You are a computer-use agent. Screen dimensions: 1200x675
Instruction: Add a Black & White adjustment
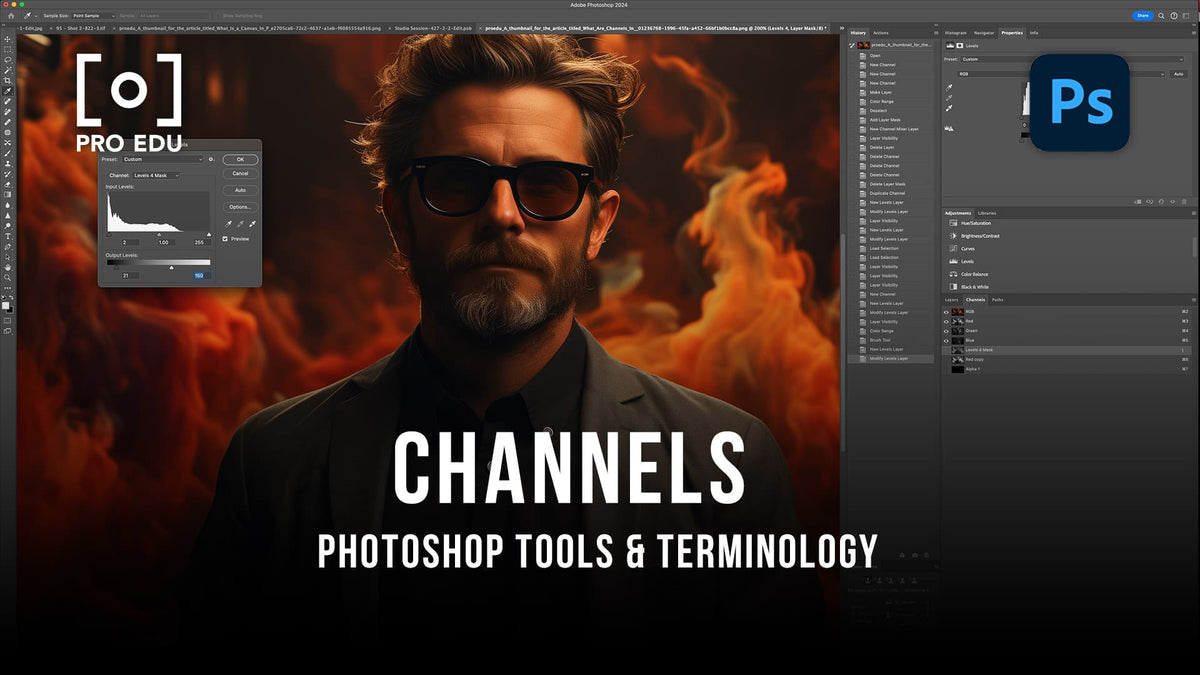click(967, 287)
